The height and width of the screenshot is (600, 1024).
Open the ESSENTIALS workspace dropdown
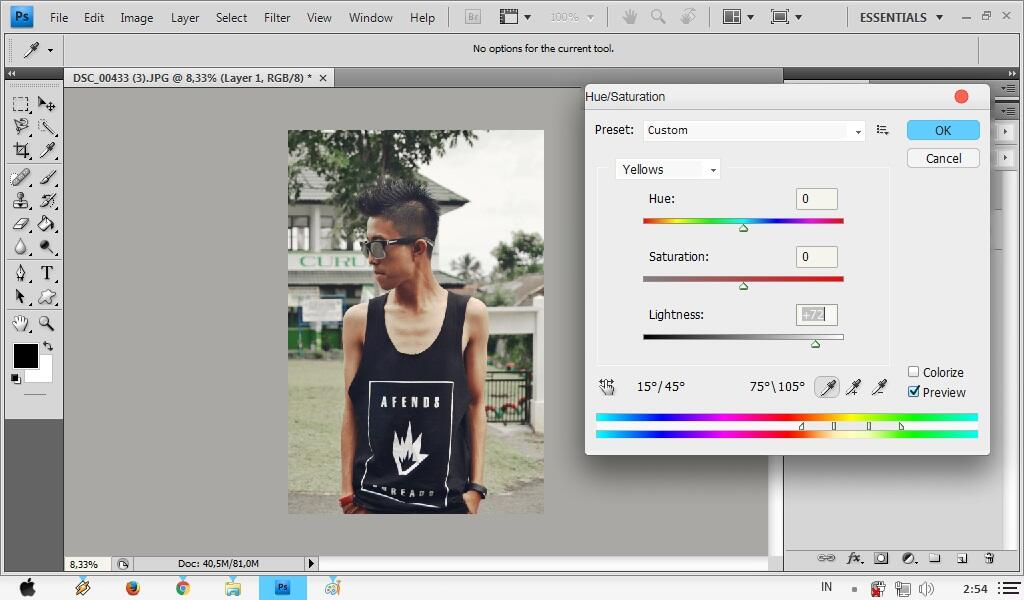[901, 18]
